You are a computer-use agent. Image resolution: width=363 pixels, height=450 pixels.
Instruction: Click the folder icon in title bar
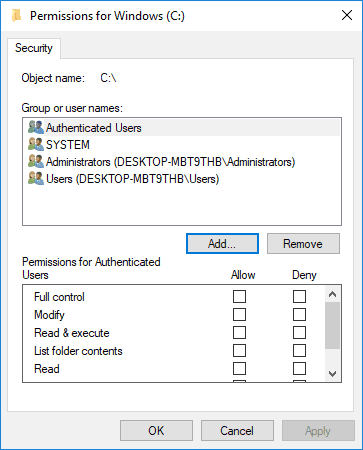click(16, 15)
